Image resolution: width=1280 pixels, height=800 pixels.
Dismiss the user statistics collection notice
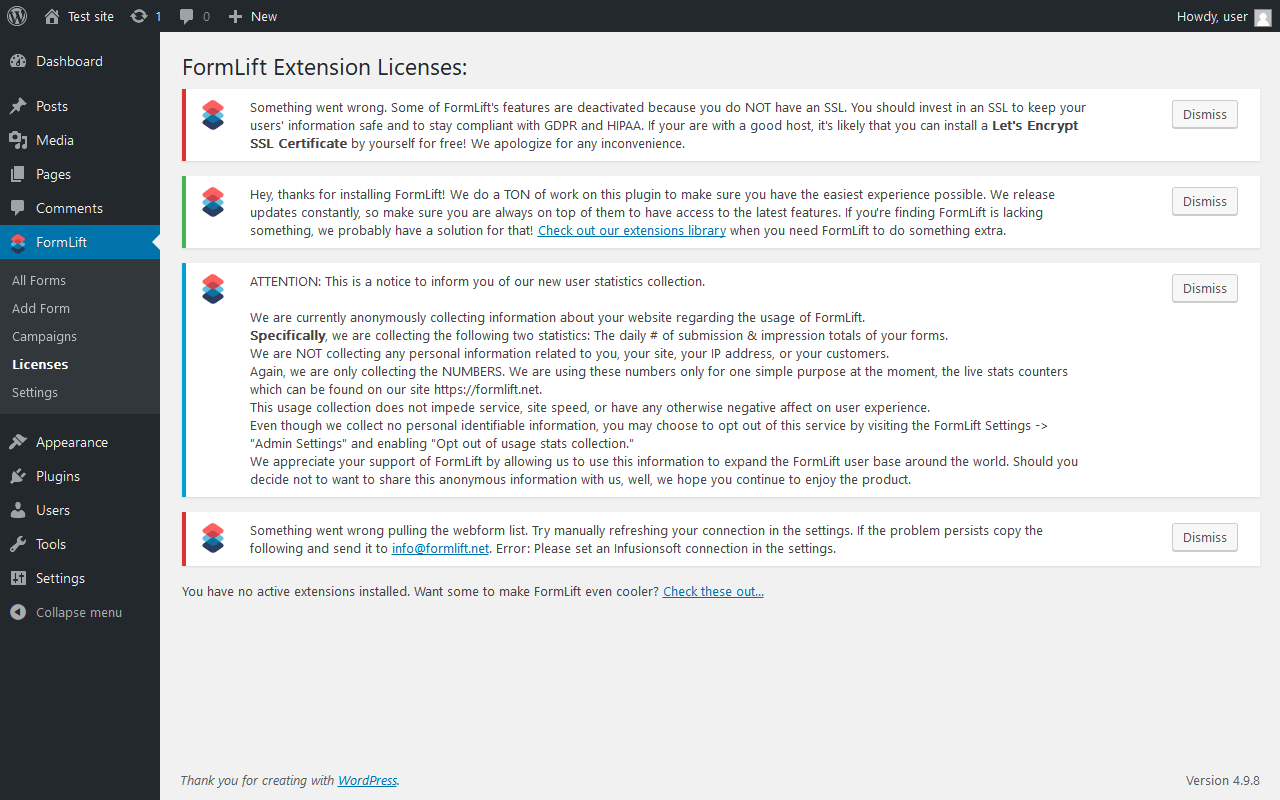(x=1204, y=288)
